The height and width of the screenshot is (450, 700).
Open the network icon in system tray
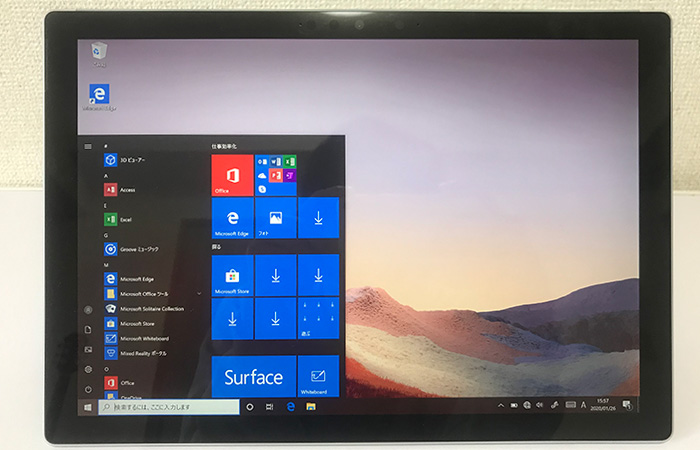coord(527,405)
